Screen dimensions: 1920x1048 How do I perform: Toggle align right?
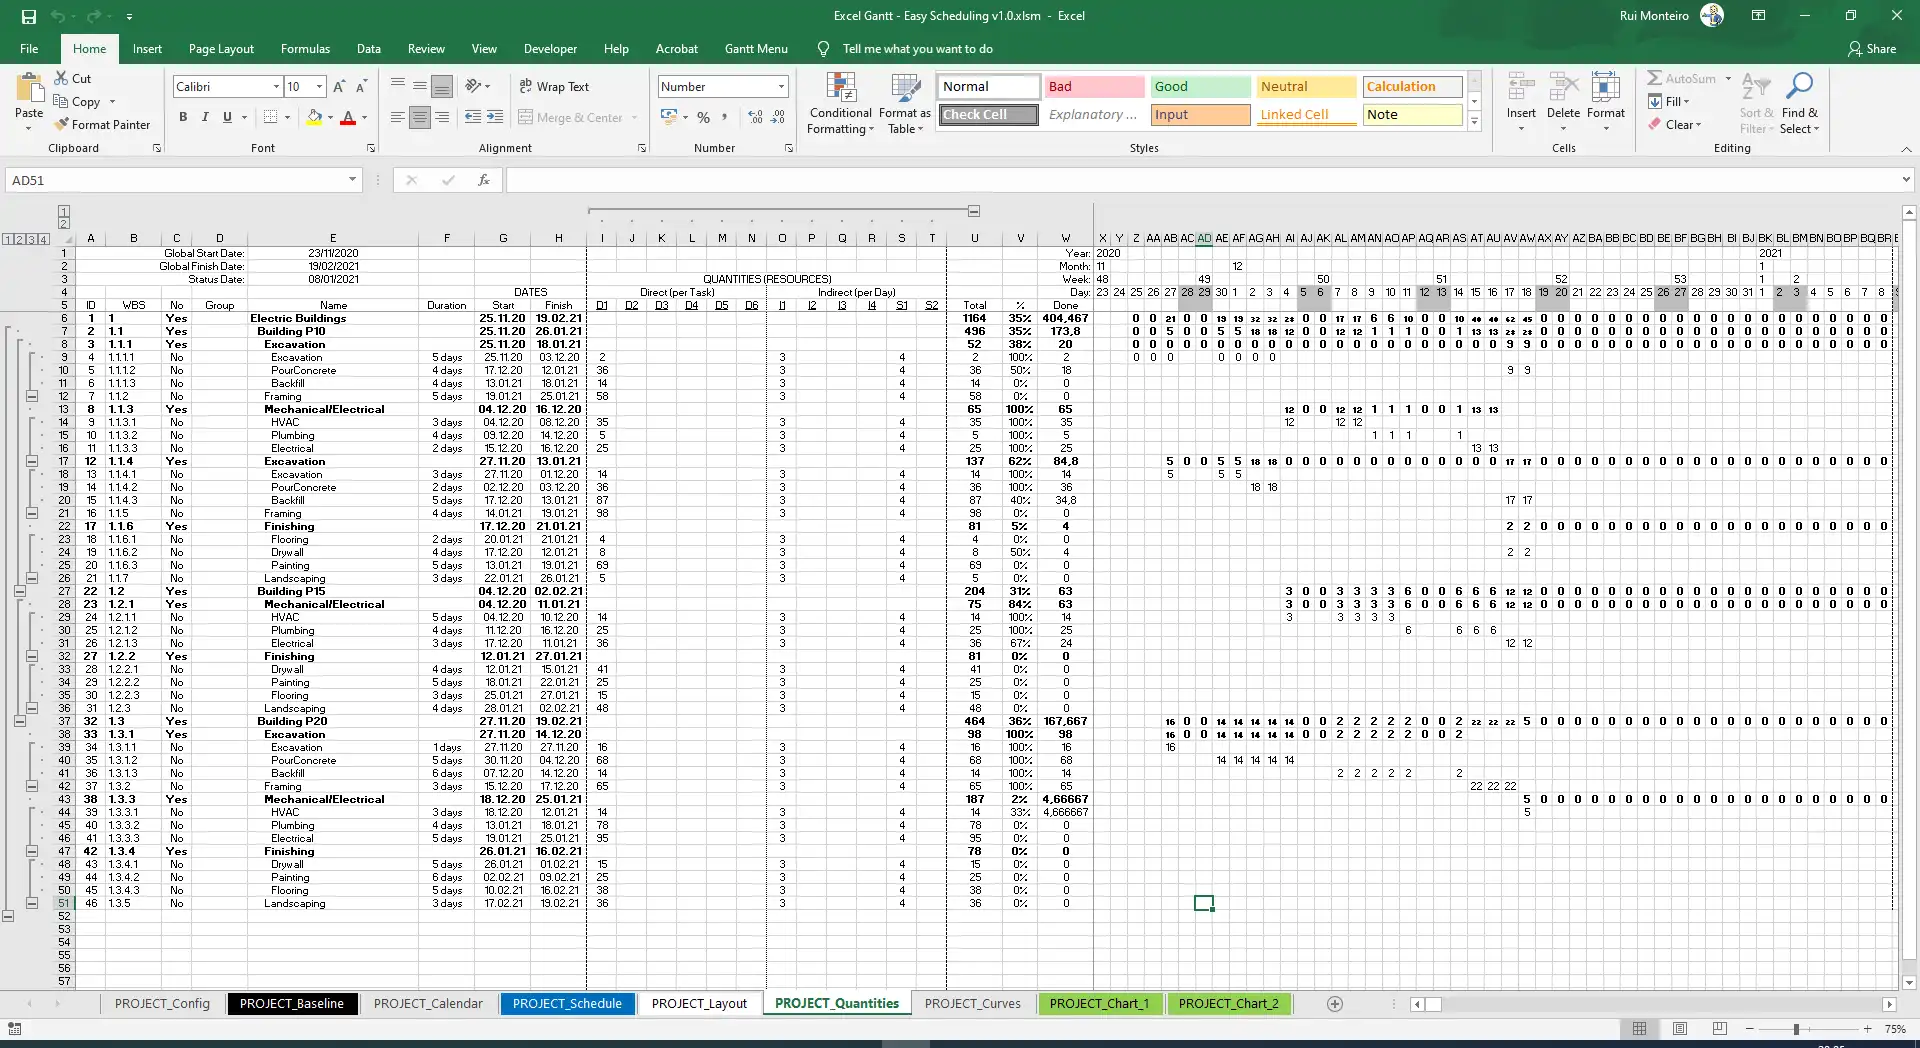point(442,117)
